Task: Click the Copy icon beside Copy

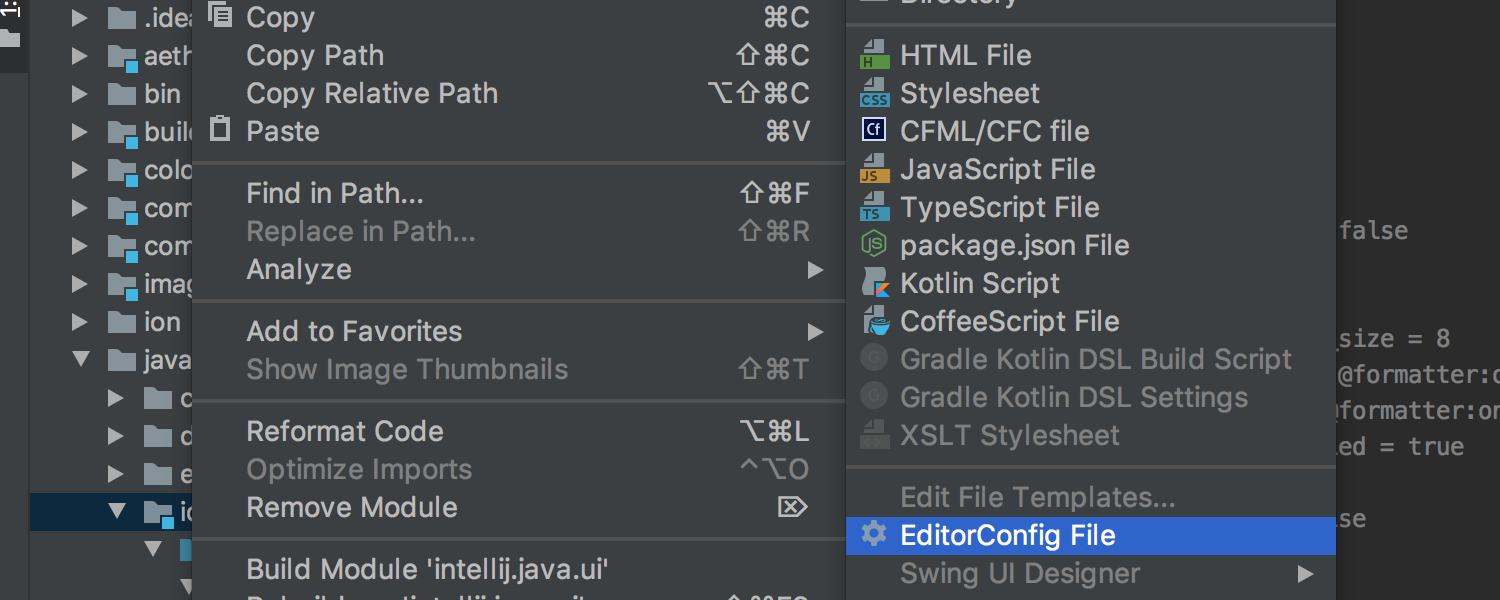Action: click(x=219, y=15)
